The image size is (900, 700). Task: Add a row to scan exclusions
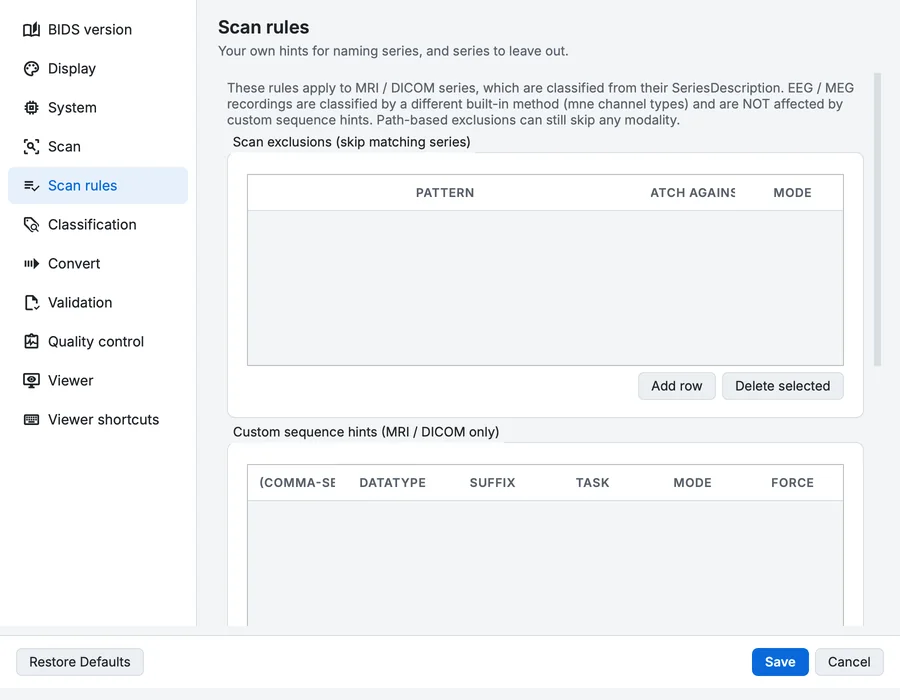[677, 386]
